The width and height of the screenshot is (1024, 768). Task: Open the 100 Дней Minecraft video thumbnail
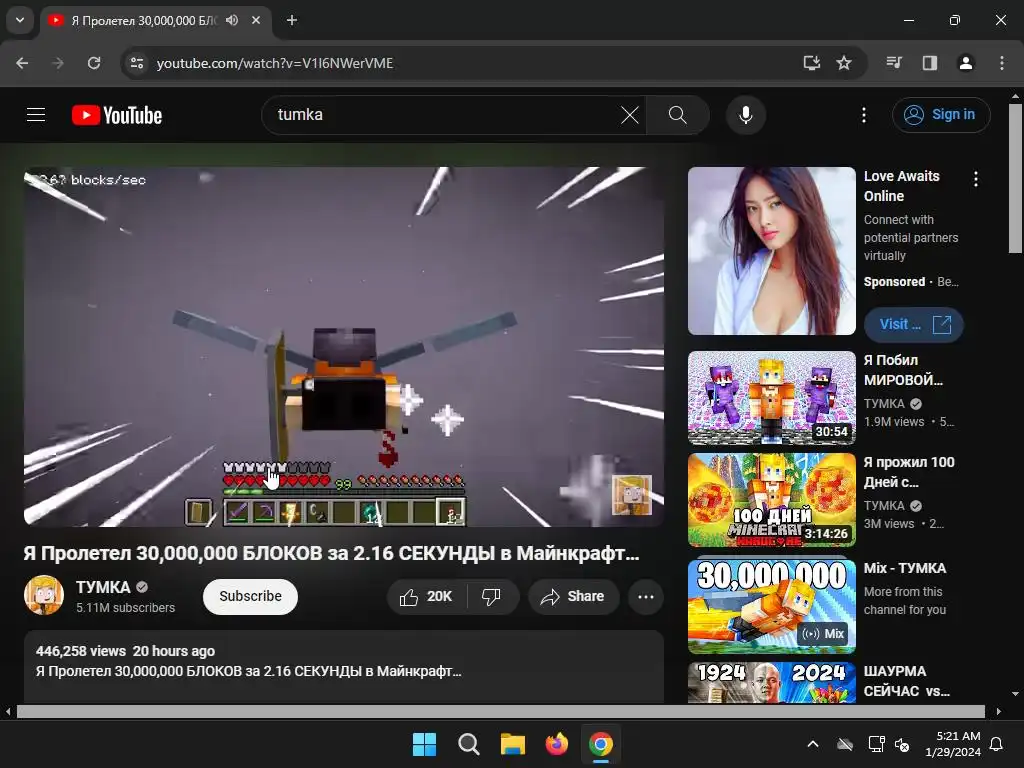[x=771, y=500]
